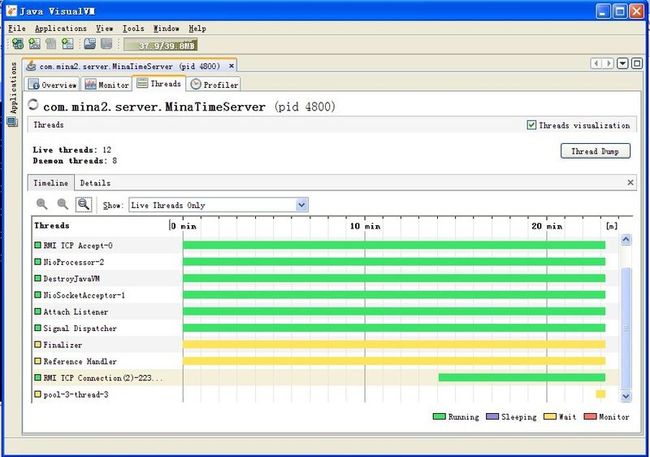The image size is (650, 457).
Task: Click the scroll documents left arrow
Action: coord(596,63)
